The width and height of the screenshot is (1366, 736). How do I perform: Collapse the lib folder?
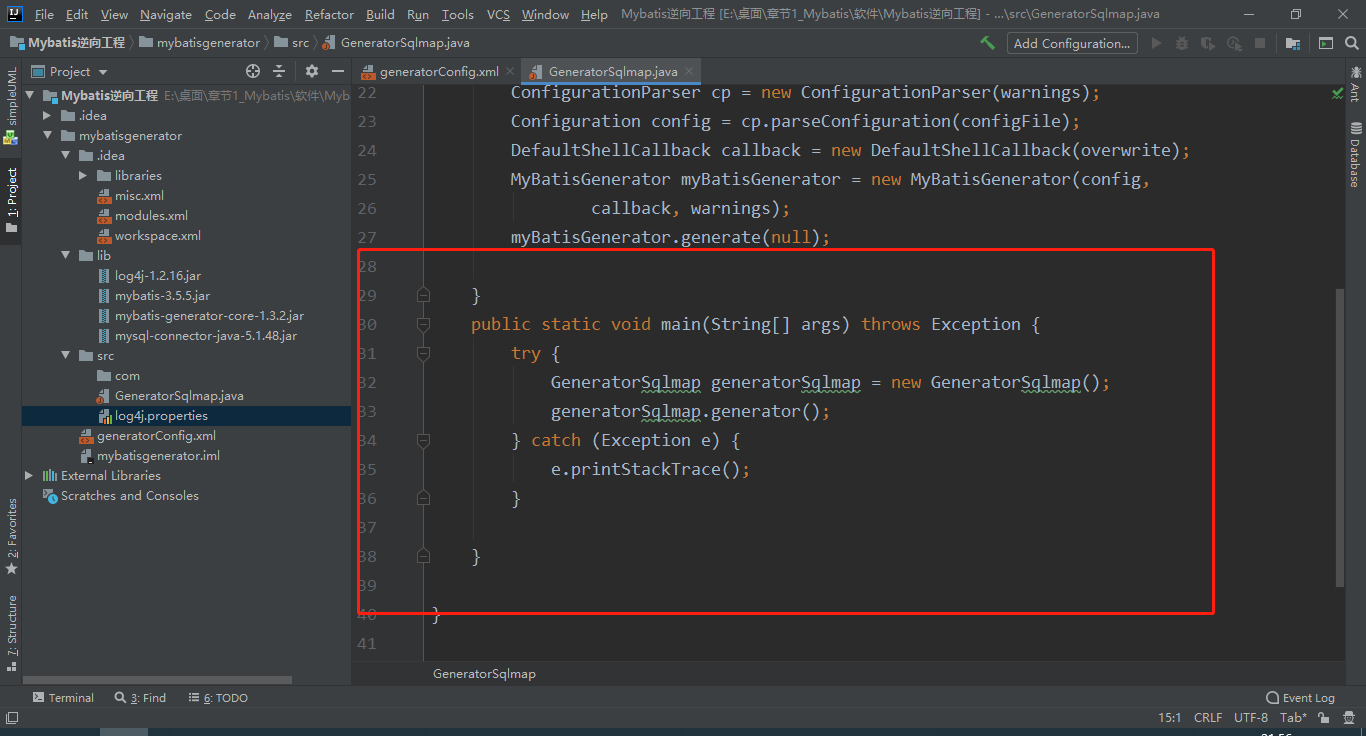pyautogui.click(x=66, y=256)
